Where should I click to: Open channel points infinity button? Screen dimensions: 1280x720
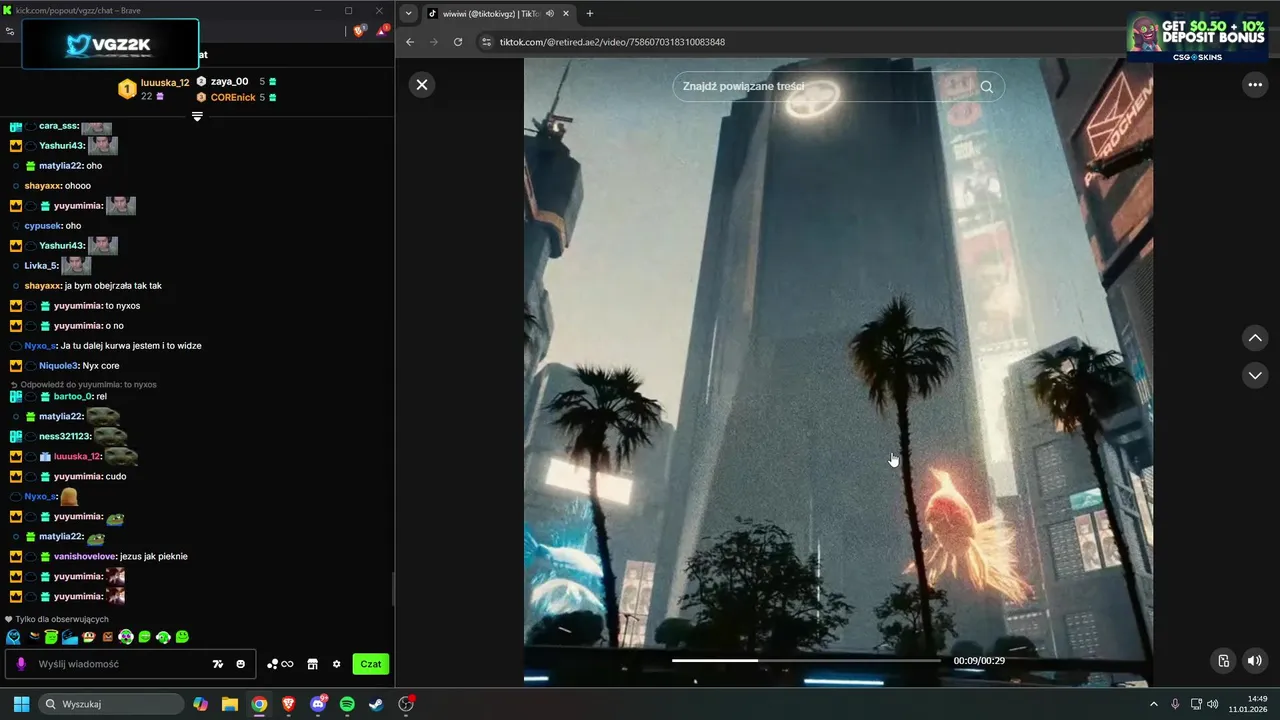tap(280, 664)
